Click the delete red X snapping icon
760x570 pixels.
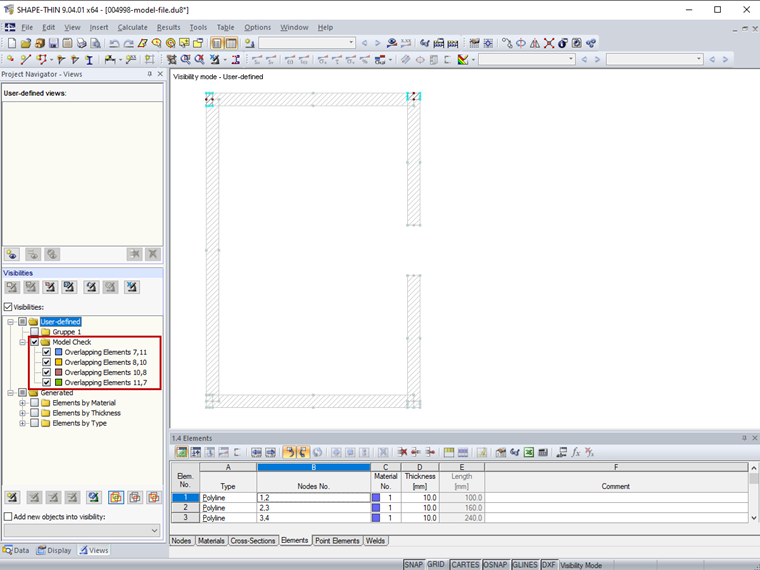[549, 43]
